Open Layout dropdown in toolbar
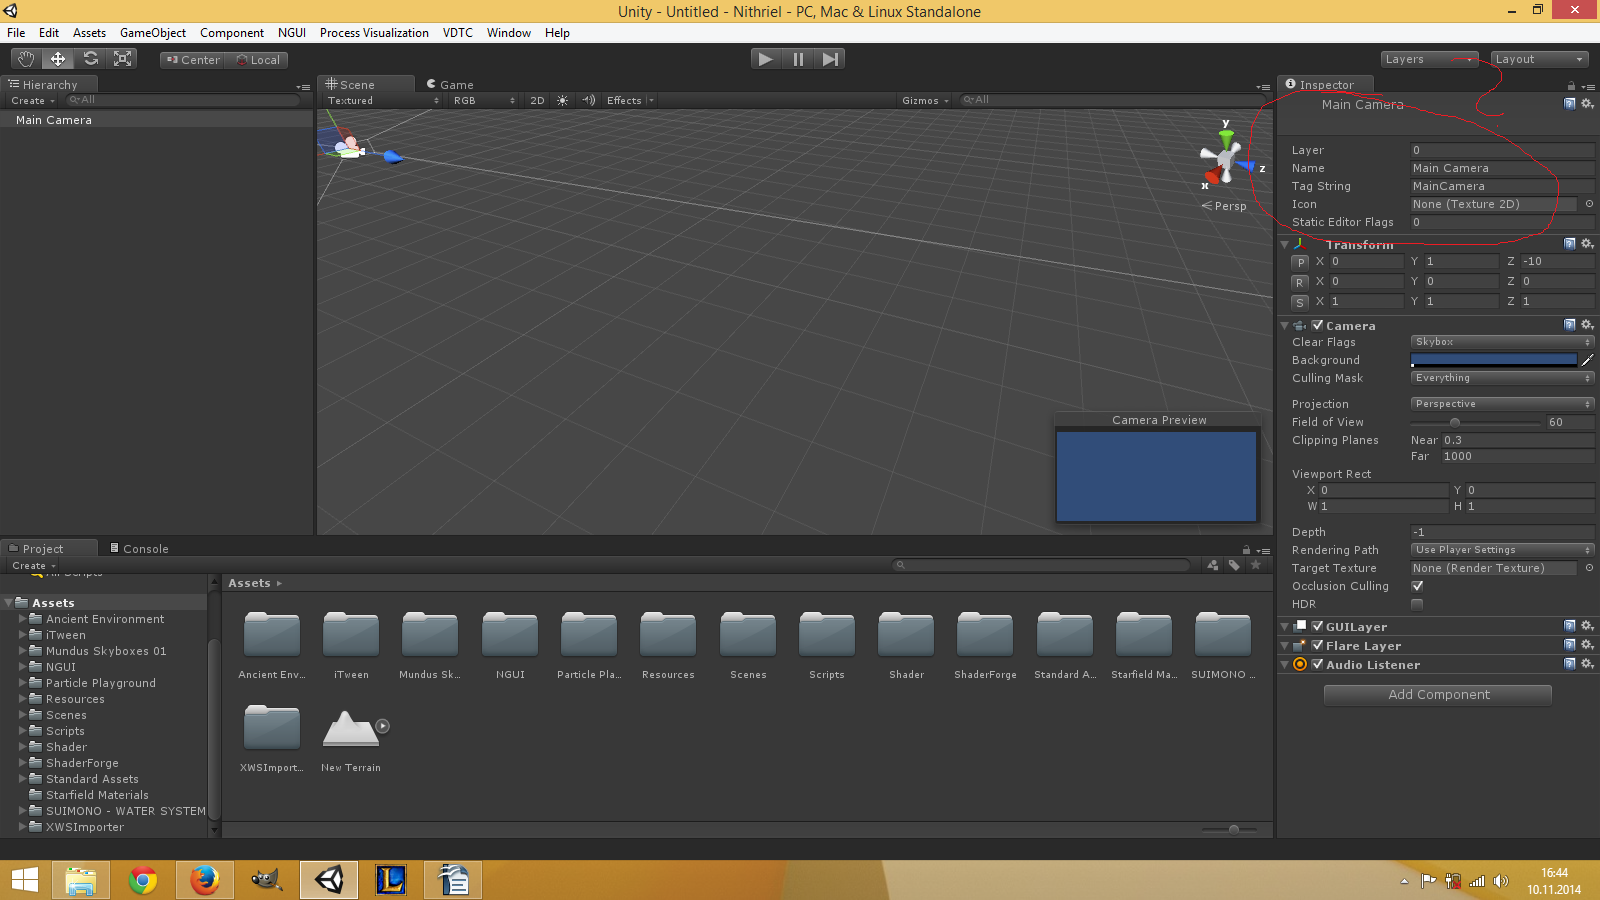The image size is (1600, 900). click(1539, 59)
